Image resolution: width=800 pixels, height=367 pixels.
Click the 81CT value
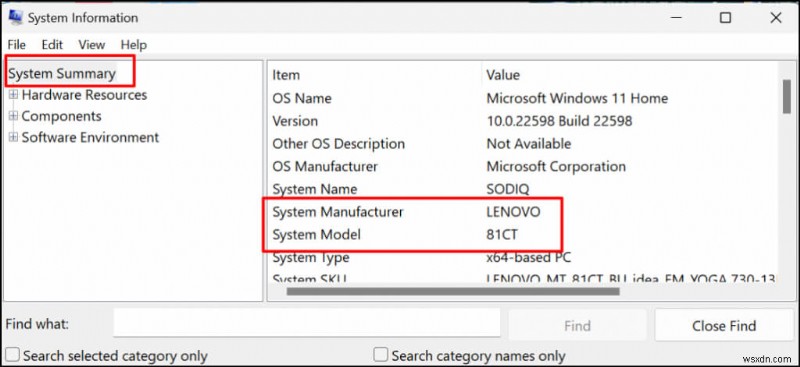pyautogui.click(x=503, y=235)
